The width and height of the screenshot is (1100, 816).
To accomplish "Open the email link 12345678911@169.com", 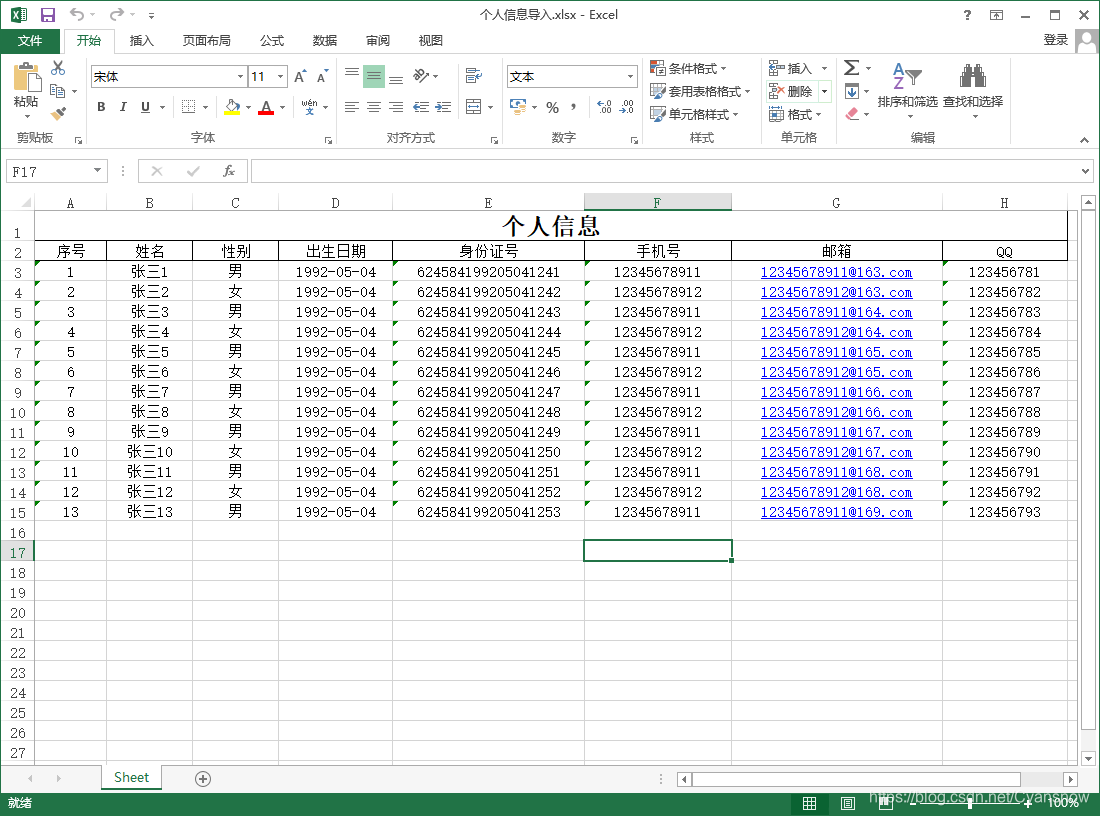I will click(x=836, y=512).
